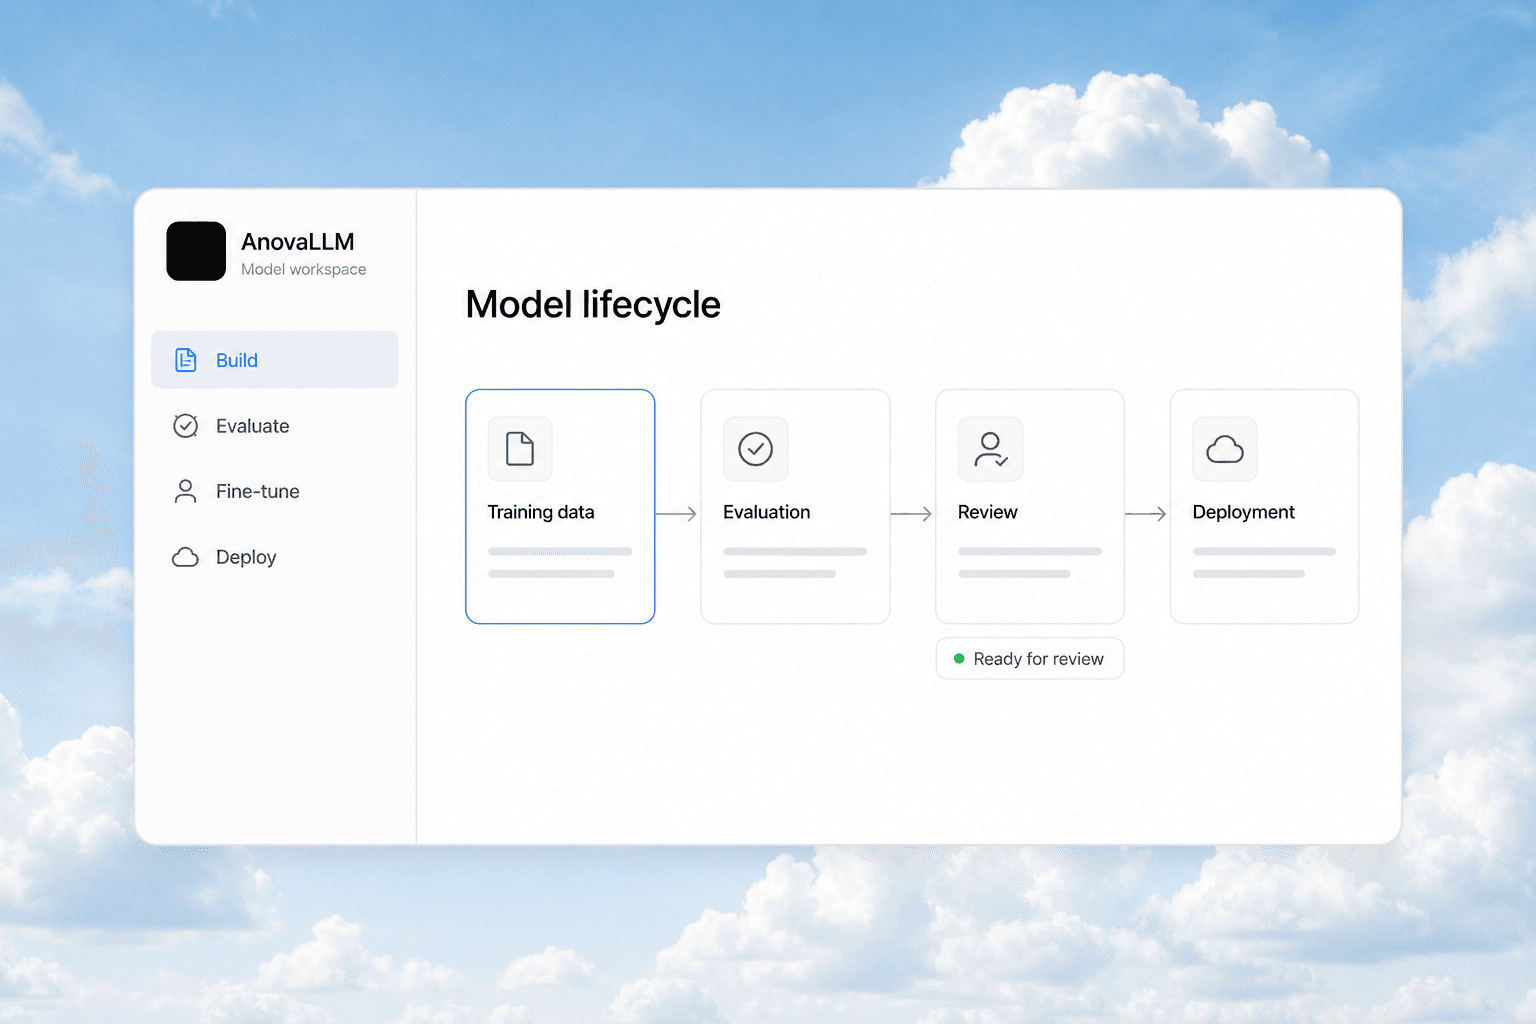The height and width of the screenshot is (1024, 1536).
Task: Select Fine-tune from the sidebar
Action: coord(275,491)
